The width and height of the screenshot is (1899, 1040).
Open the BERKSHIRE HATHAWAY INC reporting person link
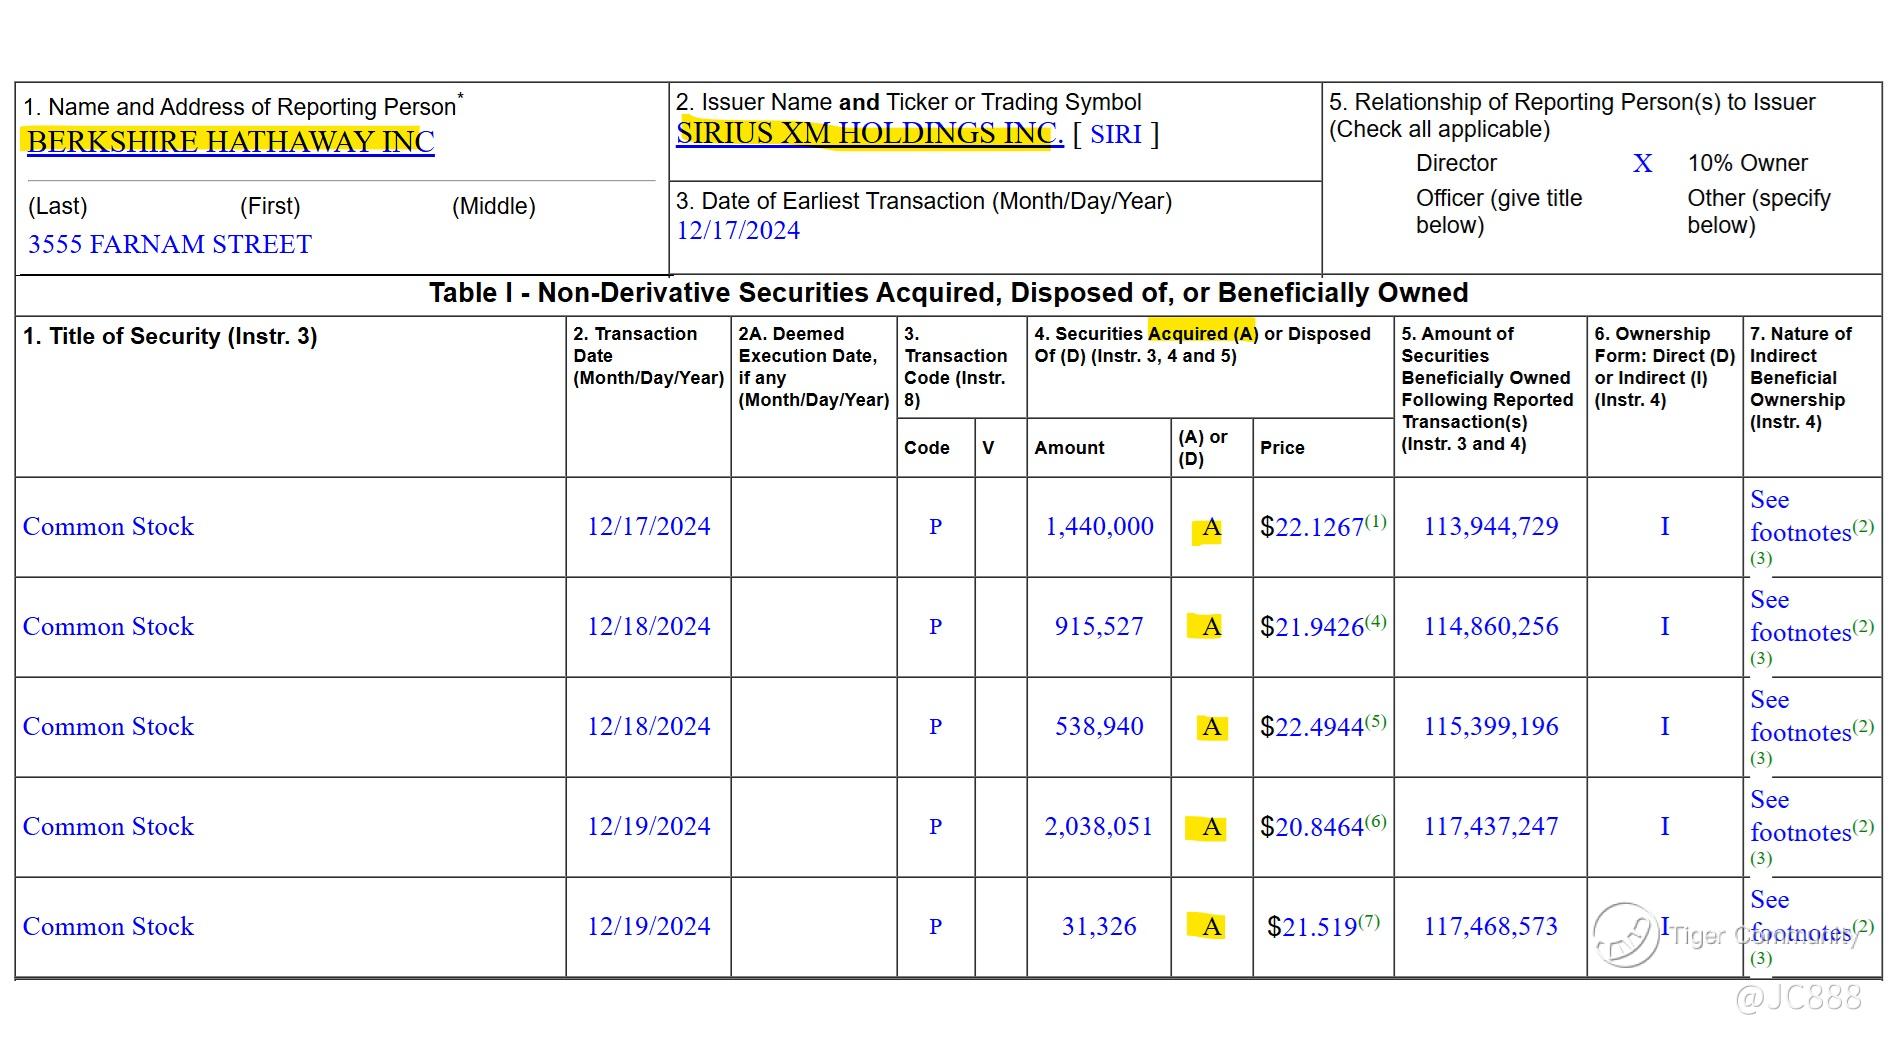[x=230, y=142]
